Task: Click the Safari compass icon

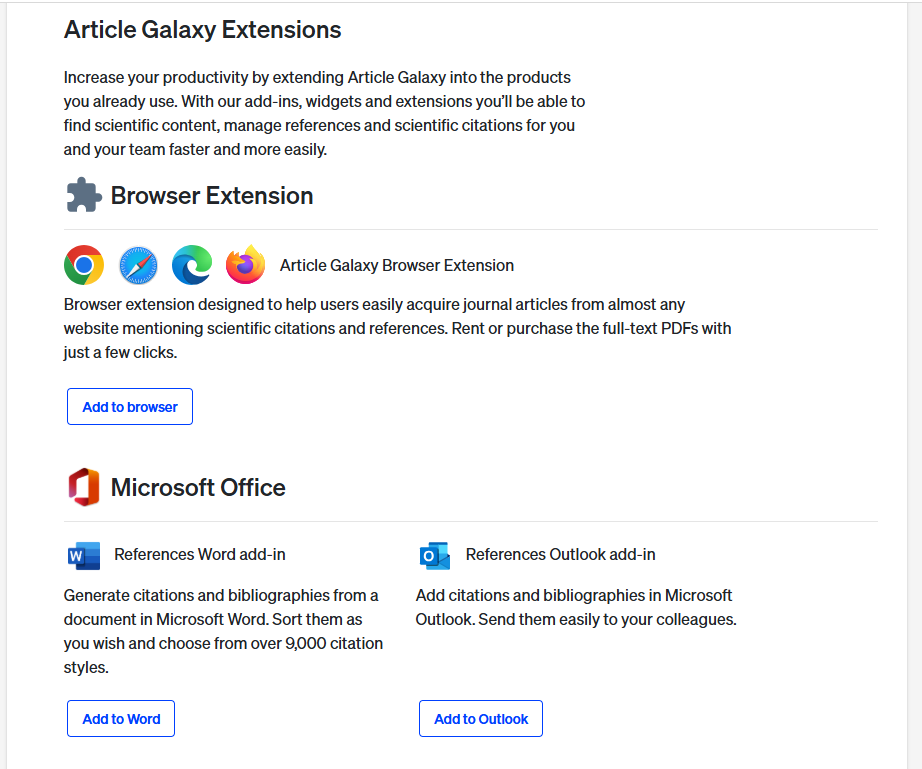Action: [x=138, y=265]
